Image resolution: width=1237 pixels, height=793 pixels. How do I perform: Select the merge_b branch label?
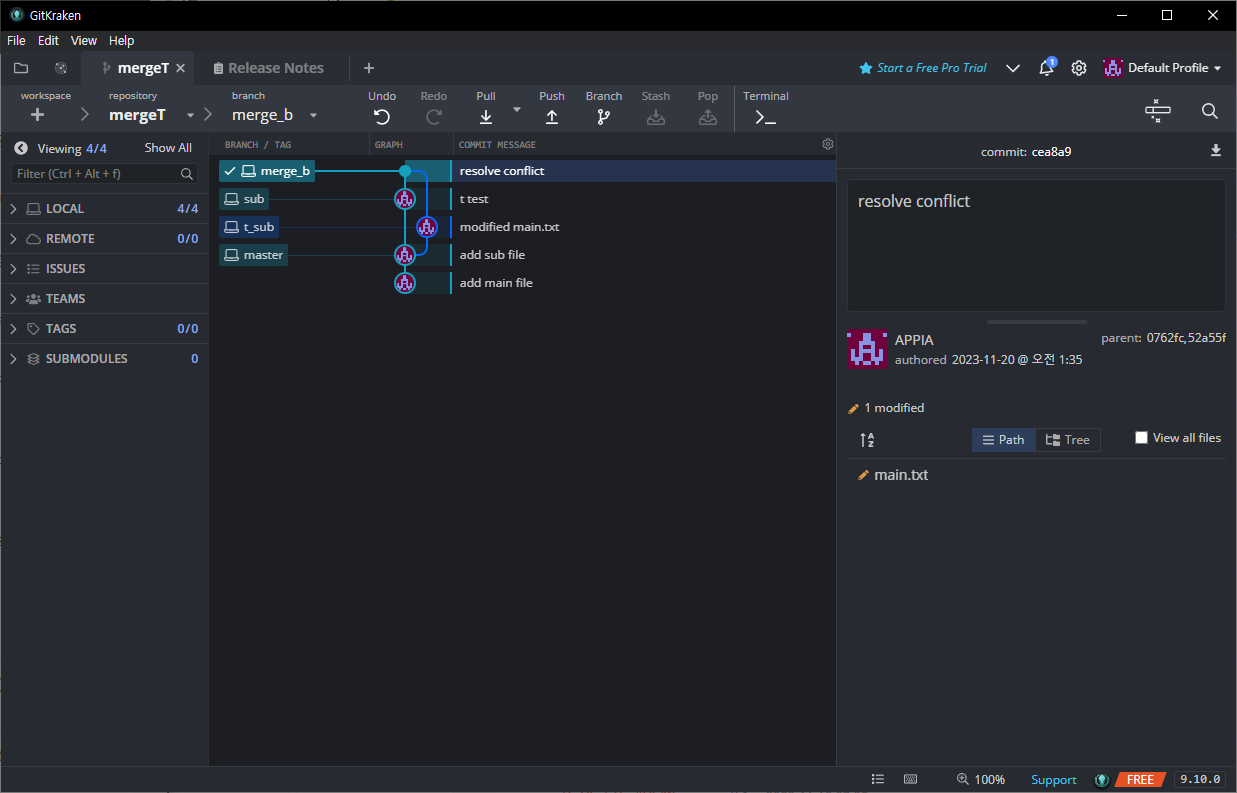click(267, 171)
